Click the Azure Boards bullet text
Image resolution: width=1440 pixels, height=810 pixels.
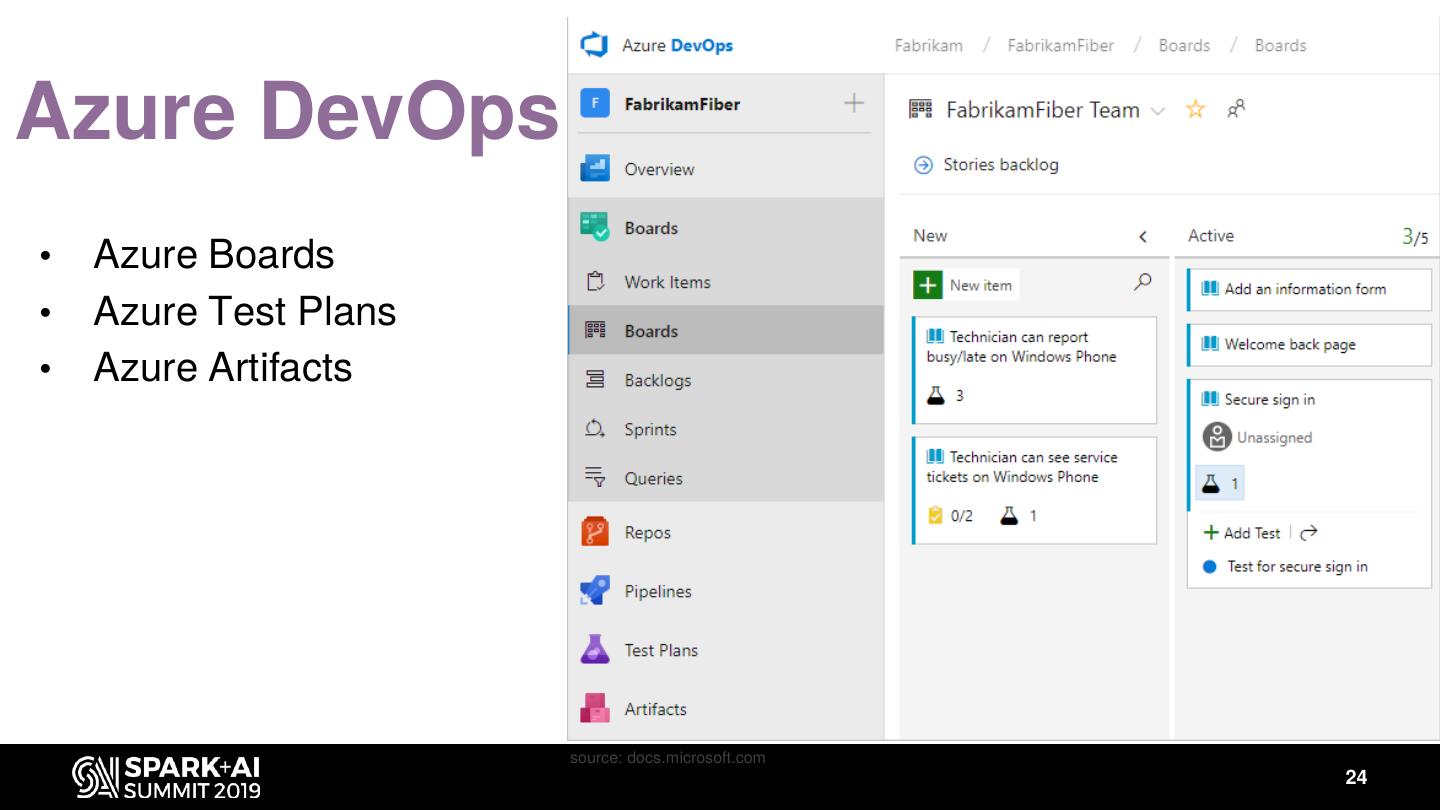pyautogui.click(x=214, y=255)
